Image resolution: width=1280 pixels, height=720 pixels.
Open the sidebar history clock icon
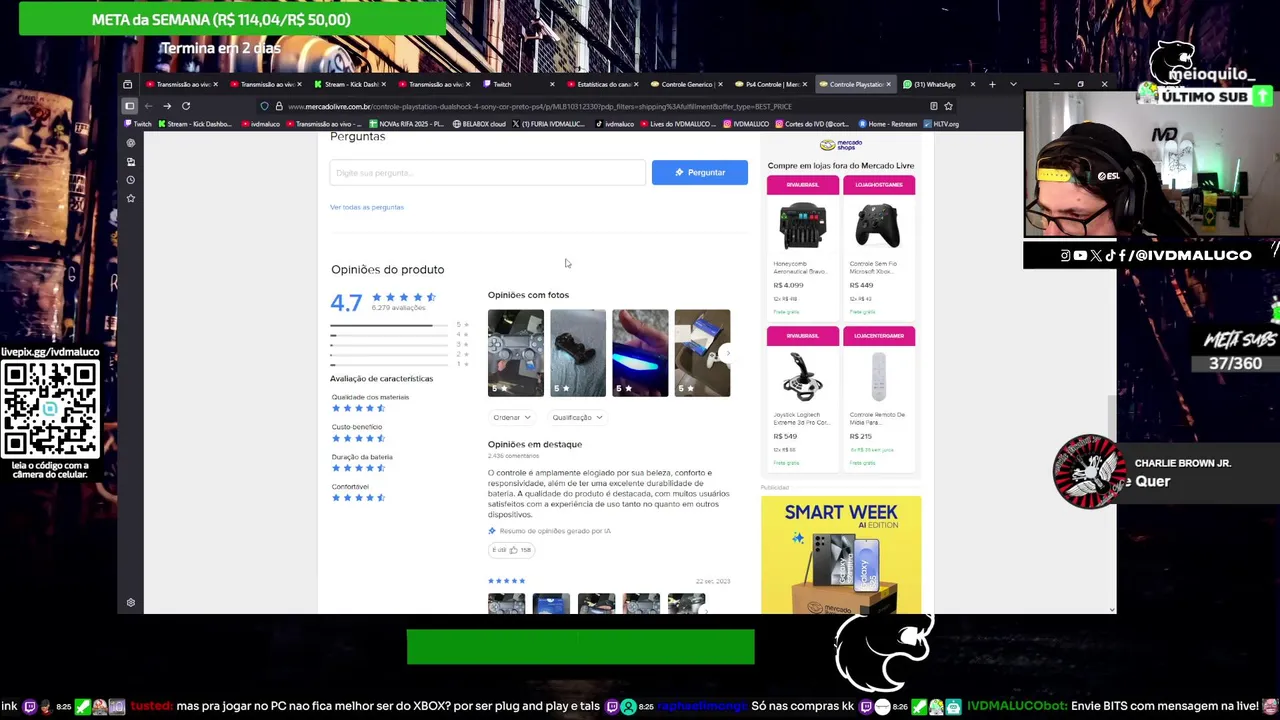point(131,180)
